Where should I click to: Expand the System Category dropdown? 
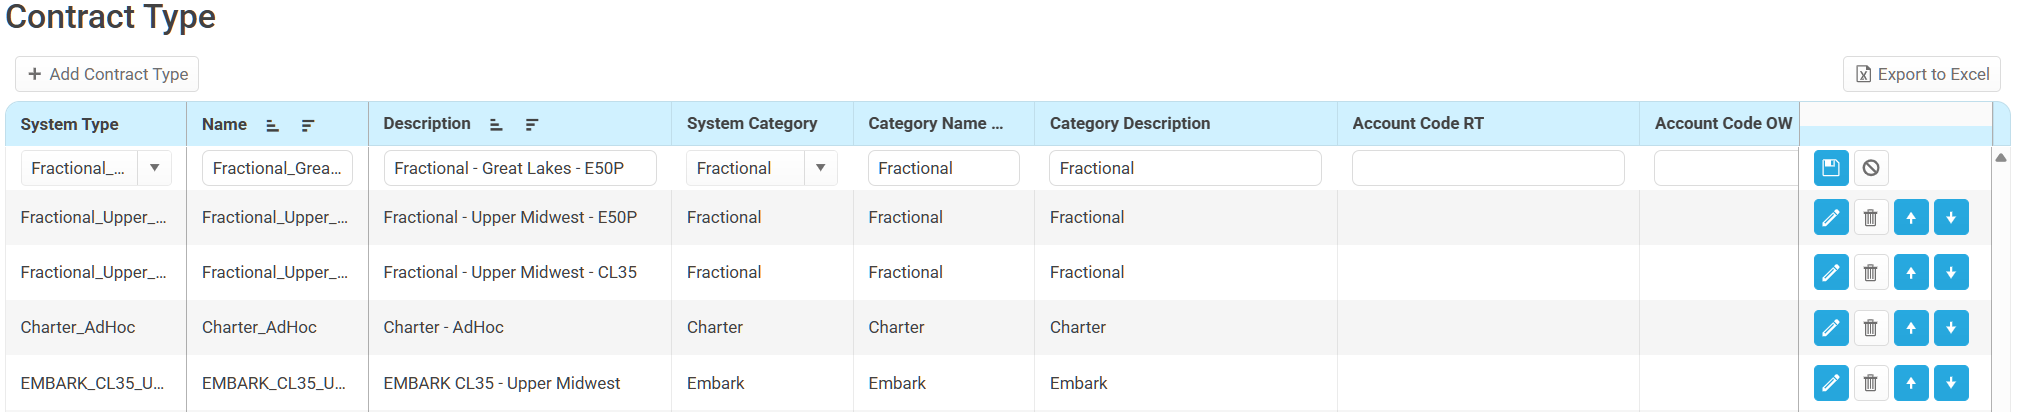[820, 168]
